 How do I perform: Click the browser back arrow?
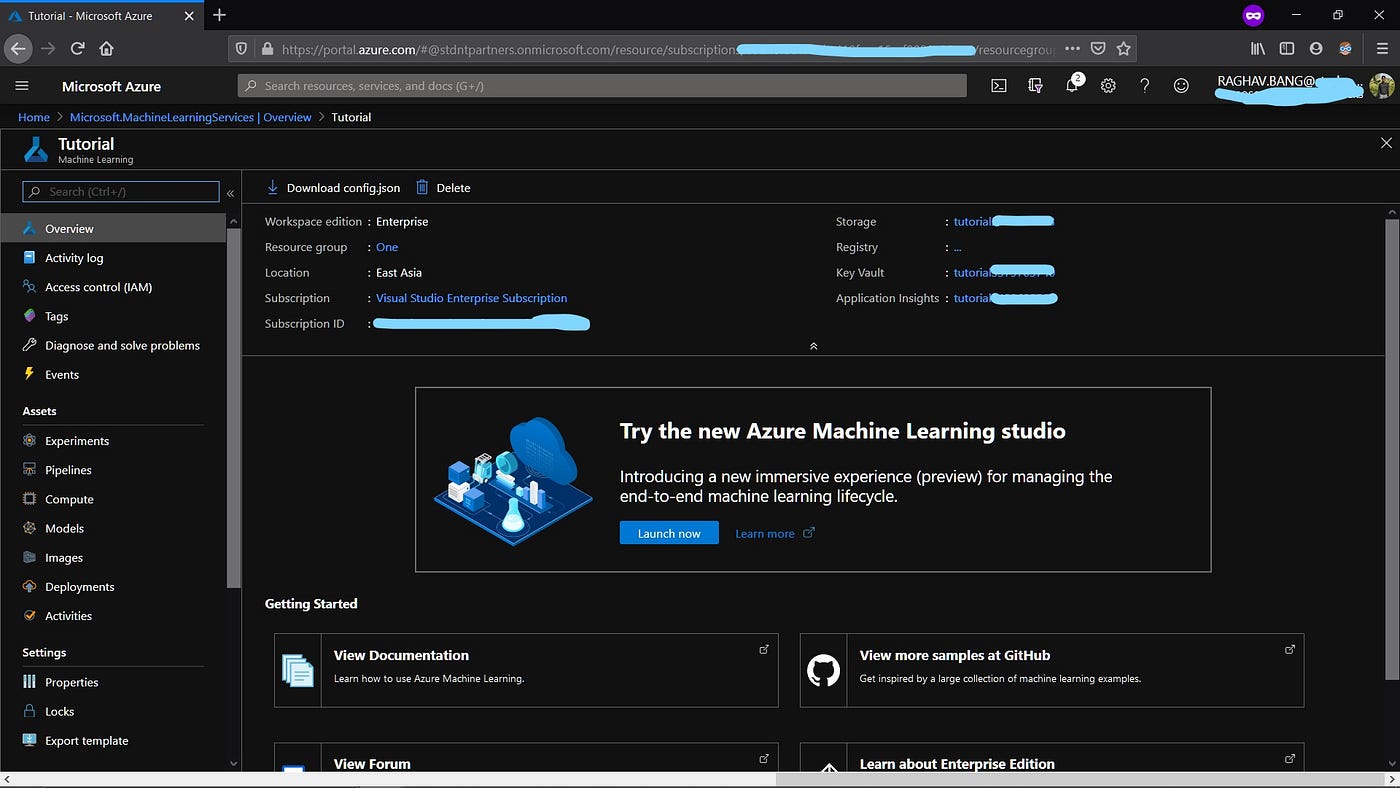coord(18,48)
